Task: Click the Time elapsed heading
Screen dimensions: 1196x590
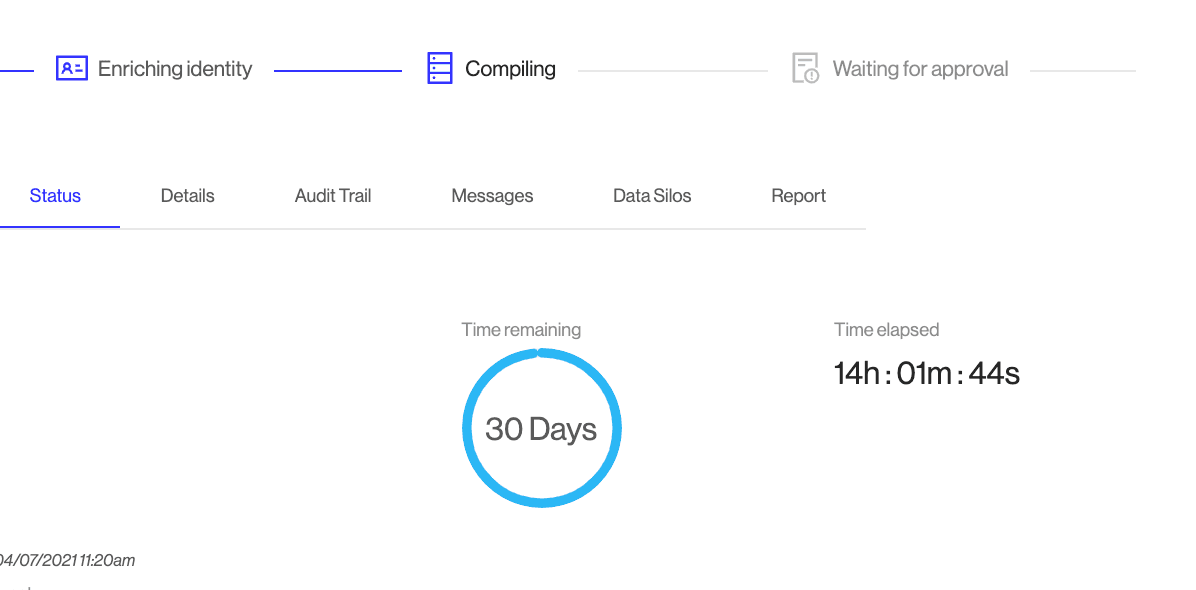Action: 887,330
